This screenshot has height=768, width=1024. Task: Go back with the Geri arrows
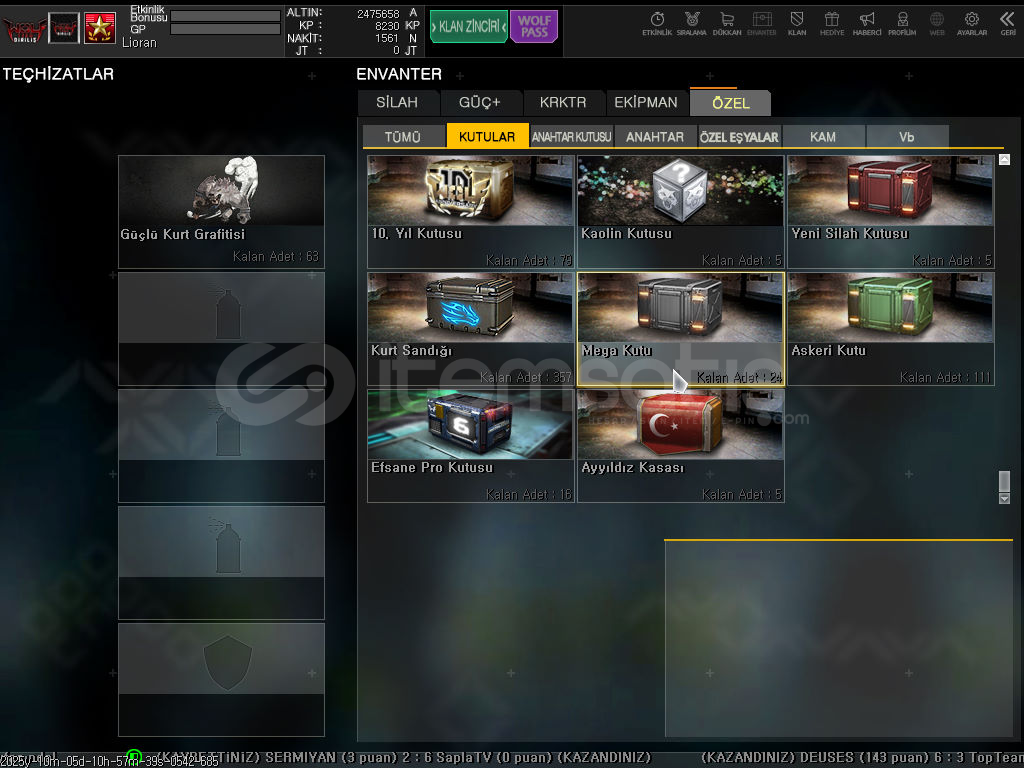point(1007,23)
